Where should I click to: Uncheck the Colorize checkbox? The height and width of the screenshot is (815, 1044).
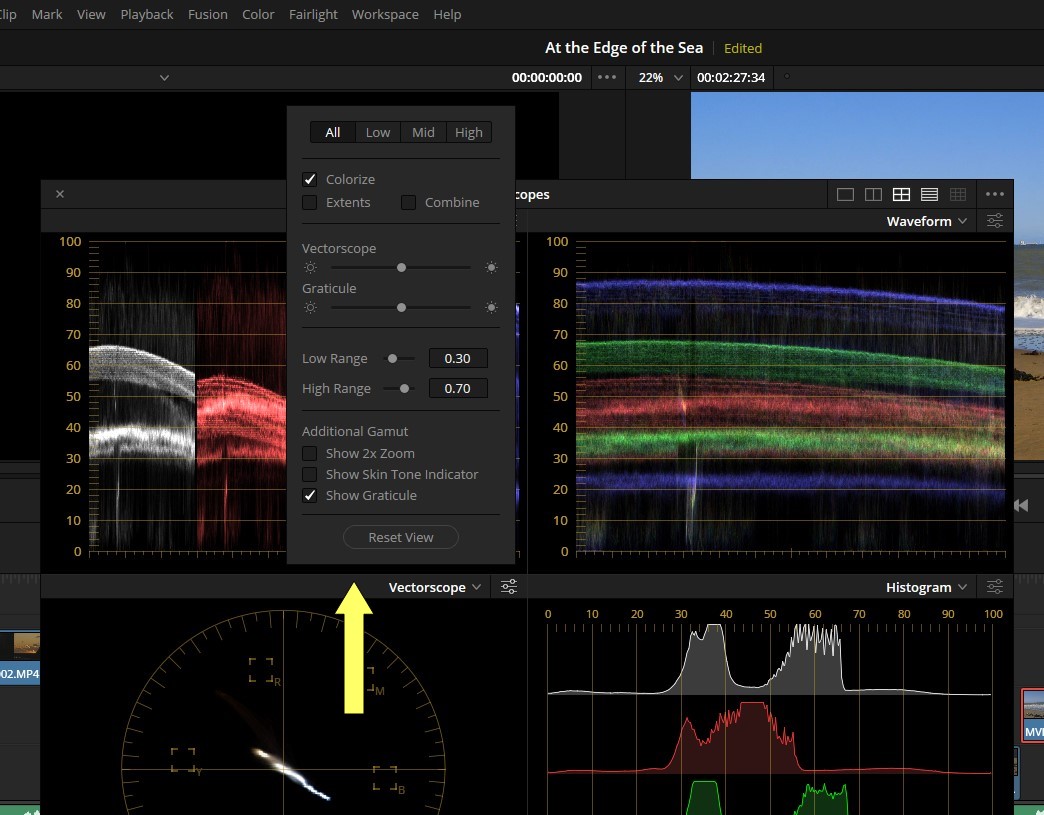tap(310, 179)
